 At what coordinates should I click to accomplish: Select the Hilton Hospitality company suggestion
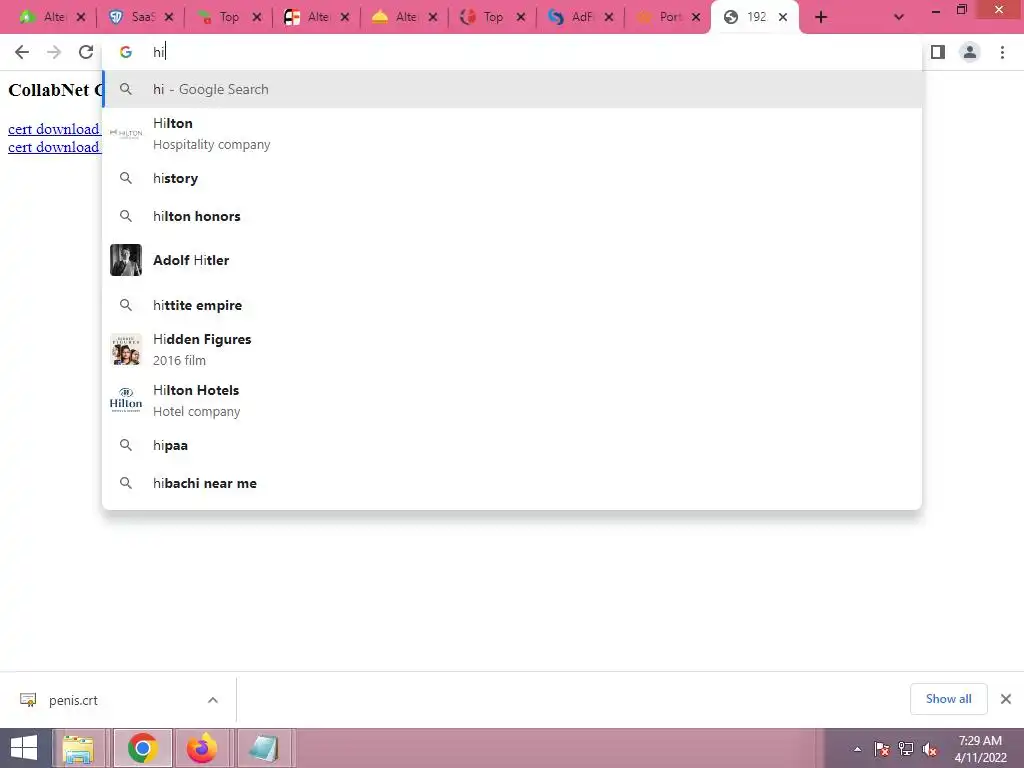(513, 133)
